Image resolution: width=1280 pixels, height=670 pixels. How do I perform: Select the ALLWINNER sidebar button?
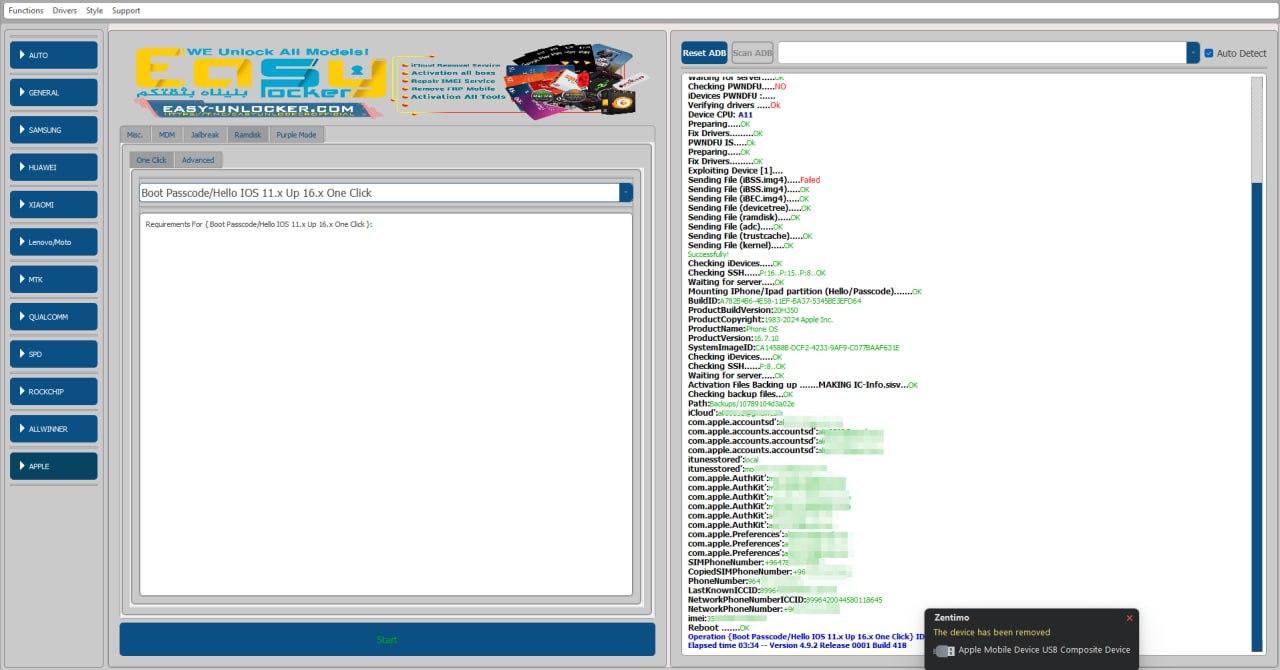(x=54, y=428)
